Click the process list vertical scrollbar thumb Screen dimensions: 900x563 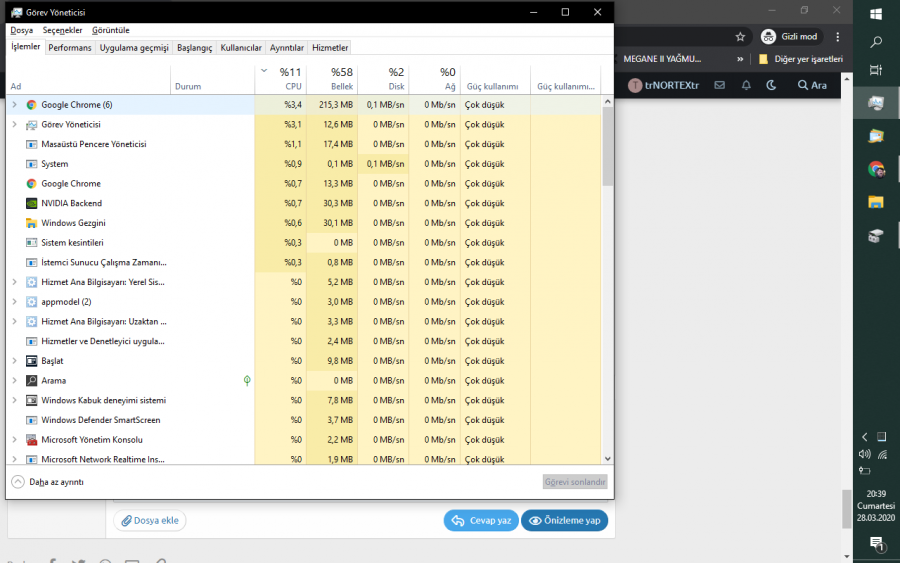click(x=607, y=146)
